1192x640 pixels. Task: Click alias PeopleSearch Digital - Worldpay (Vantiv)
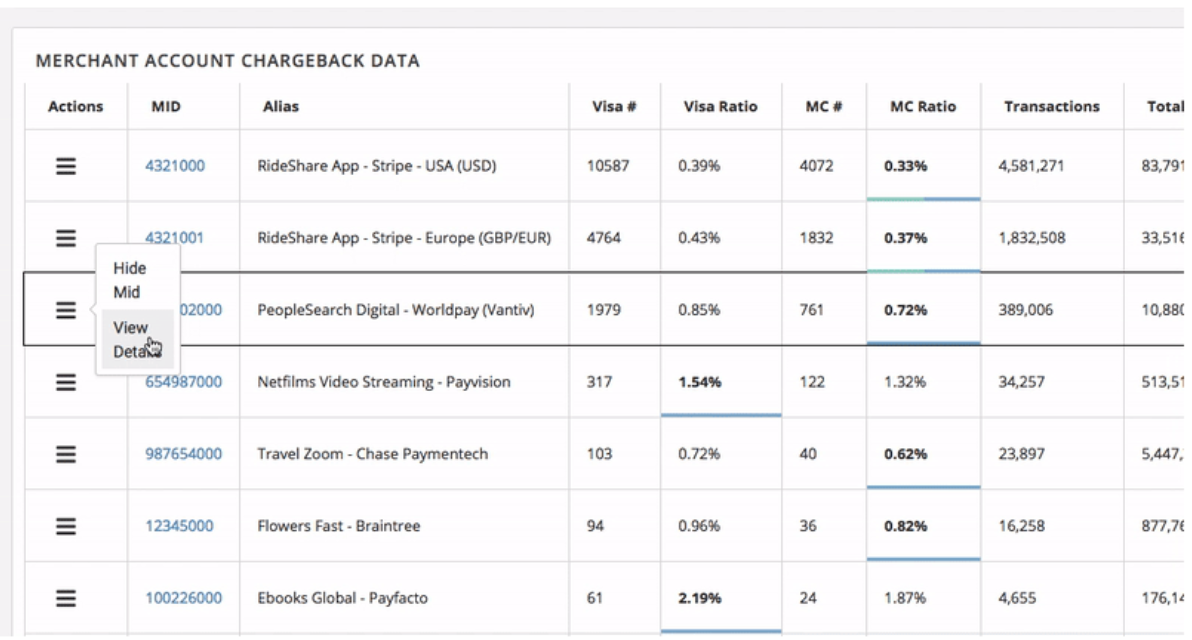coord(396,310)
